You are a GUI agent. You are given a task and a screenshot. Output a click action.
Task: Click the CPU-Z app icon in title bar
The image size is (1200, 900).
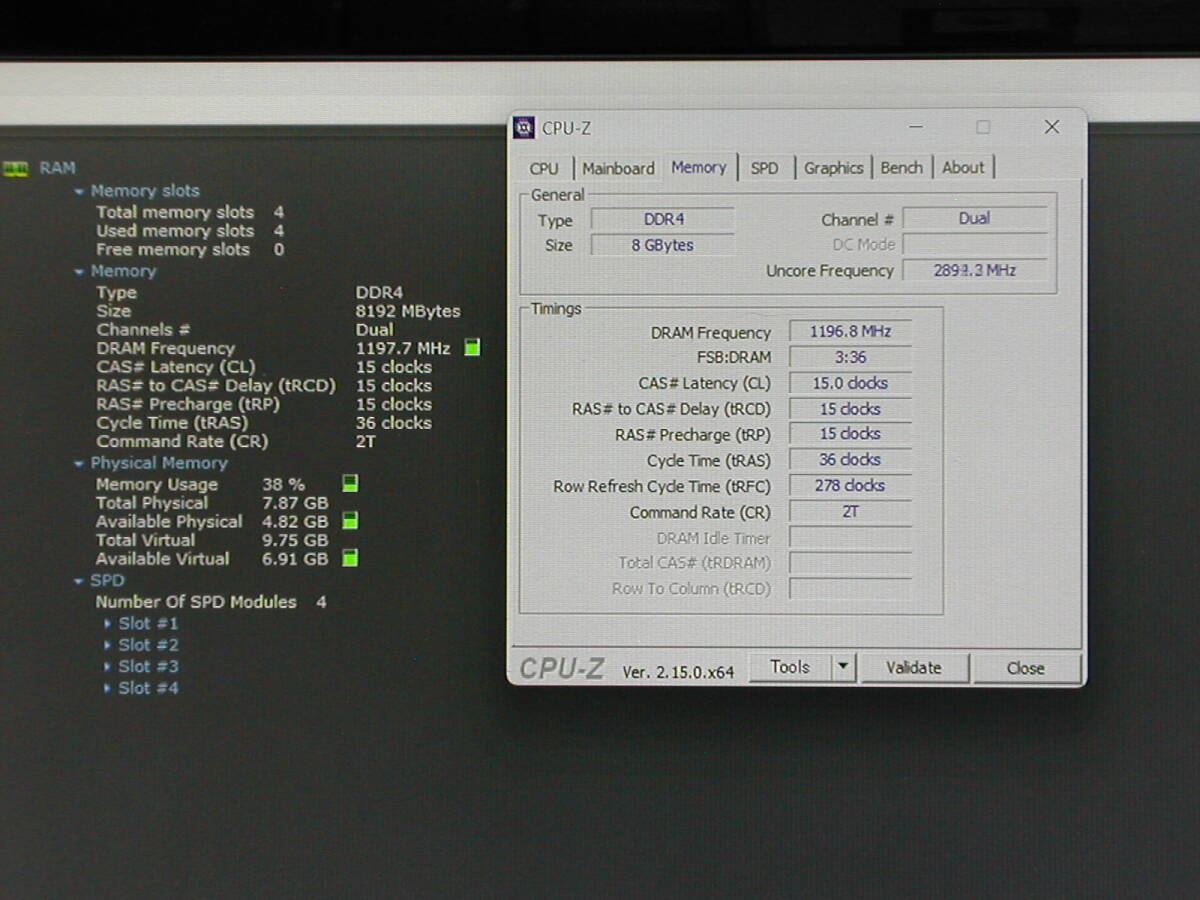click(x=524, y=128)
